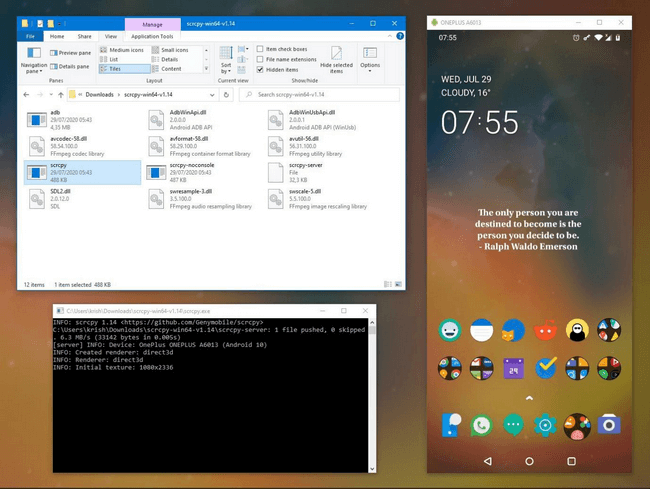This screenshot has height=489, width=650.
Task: Open the Reddit app on the phone
Action: (x=545, y=330)
